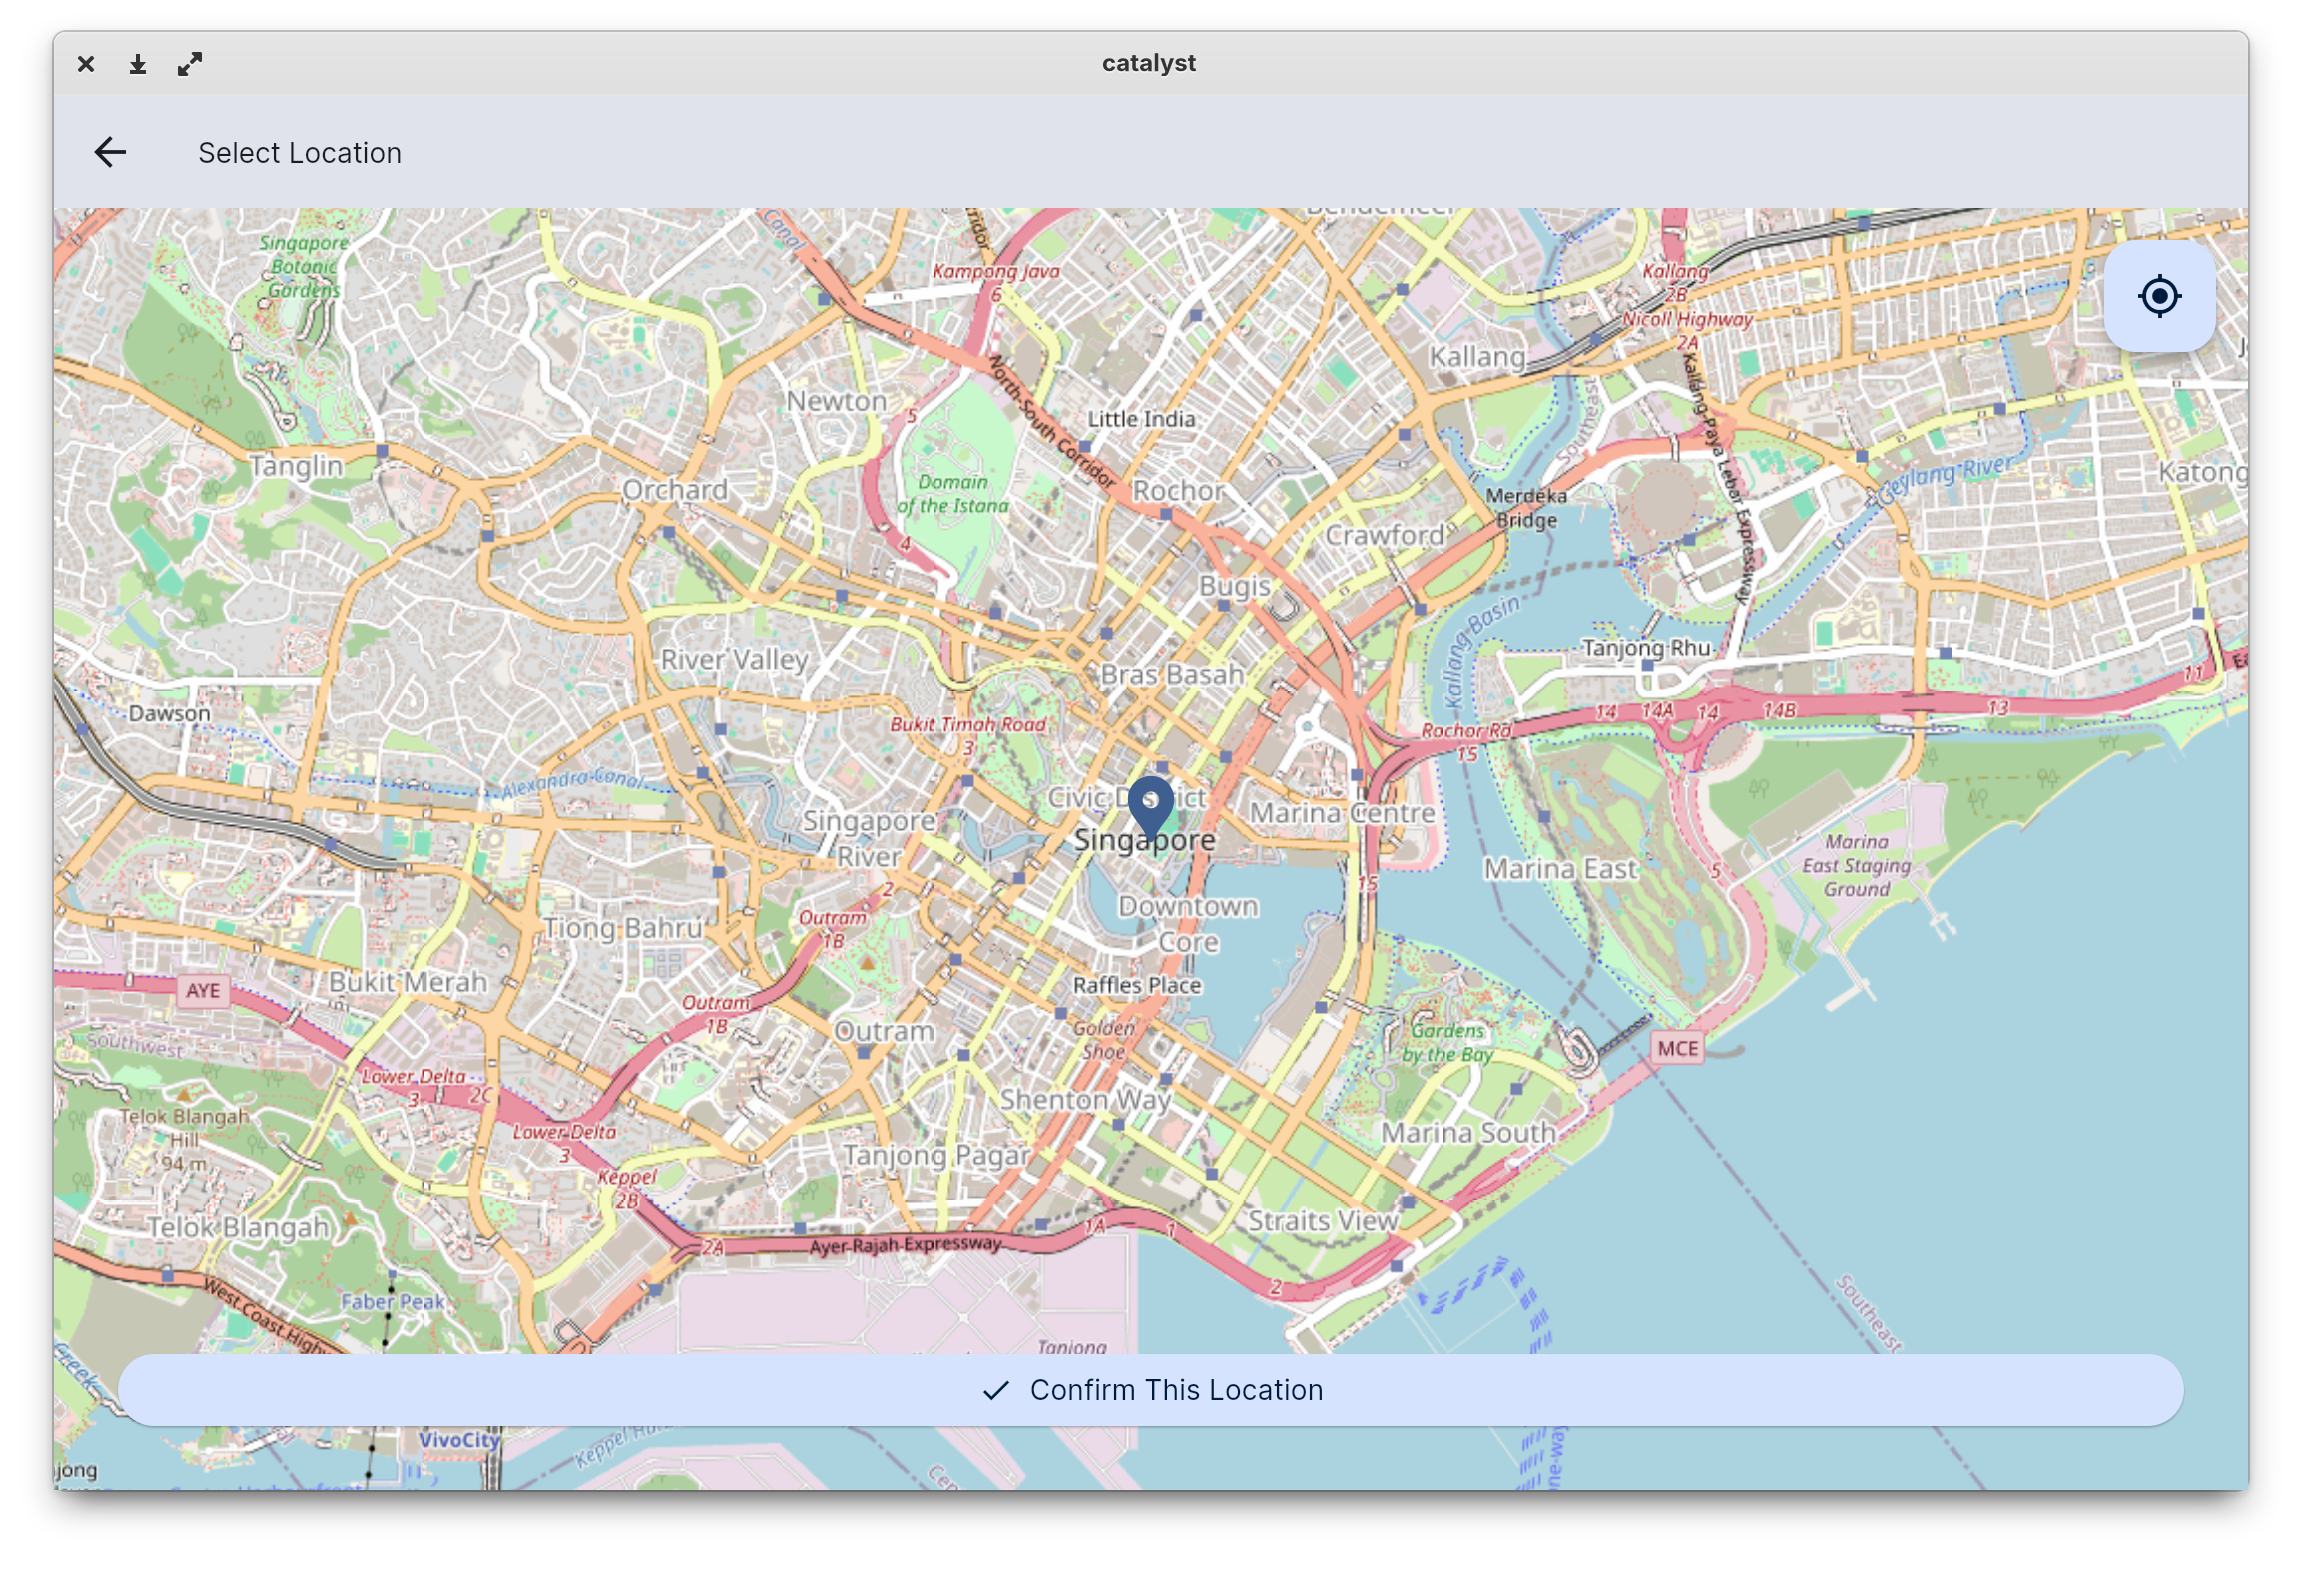Pick the Kallang area on the map
Screen dimensions: 2302x1570
[1477, 357]
